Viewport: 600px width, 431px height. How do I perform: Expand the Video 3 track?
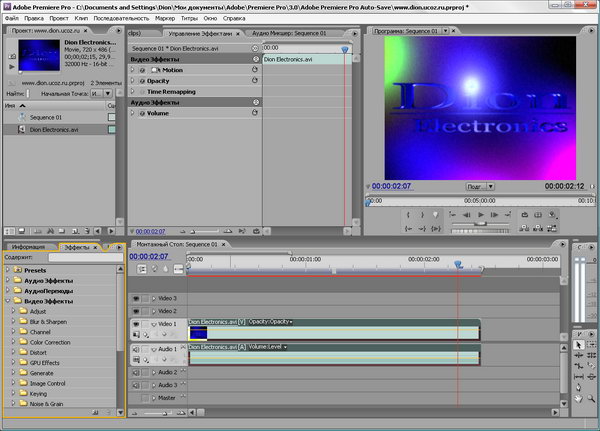tap(154, 298)
